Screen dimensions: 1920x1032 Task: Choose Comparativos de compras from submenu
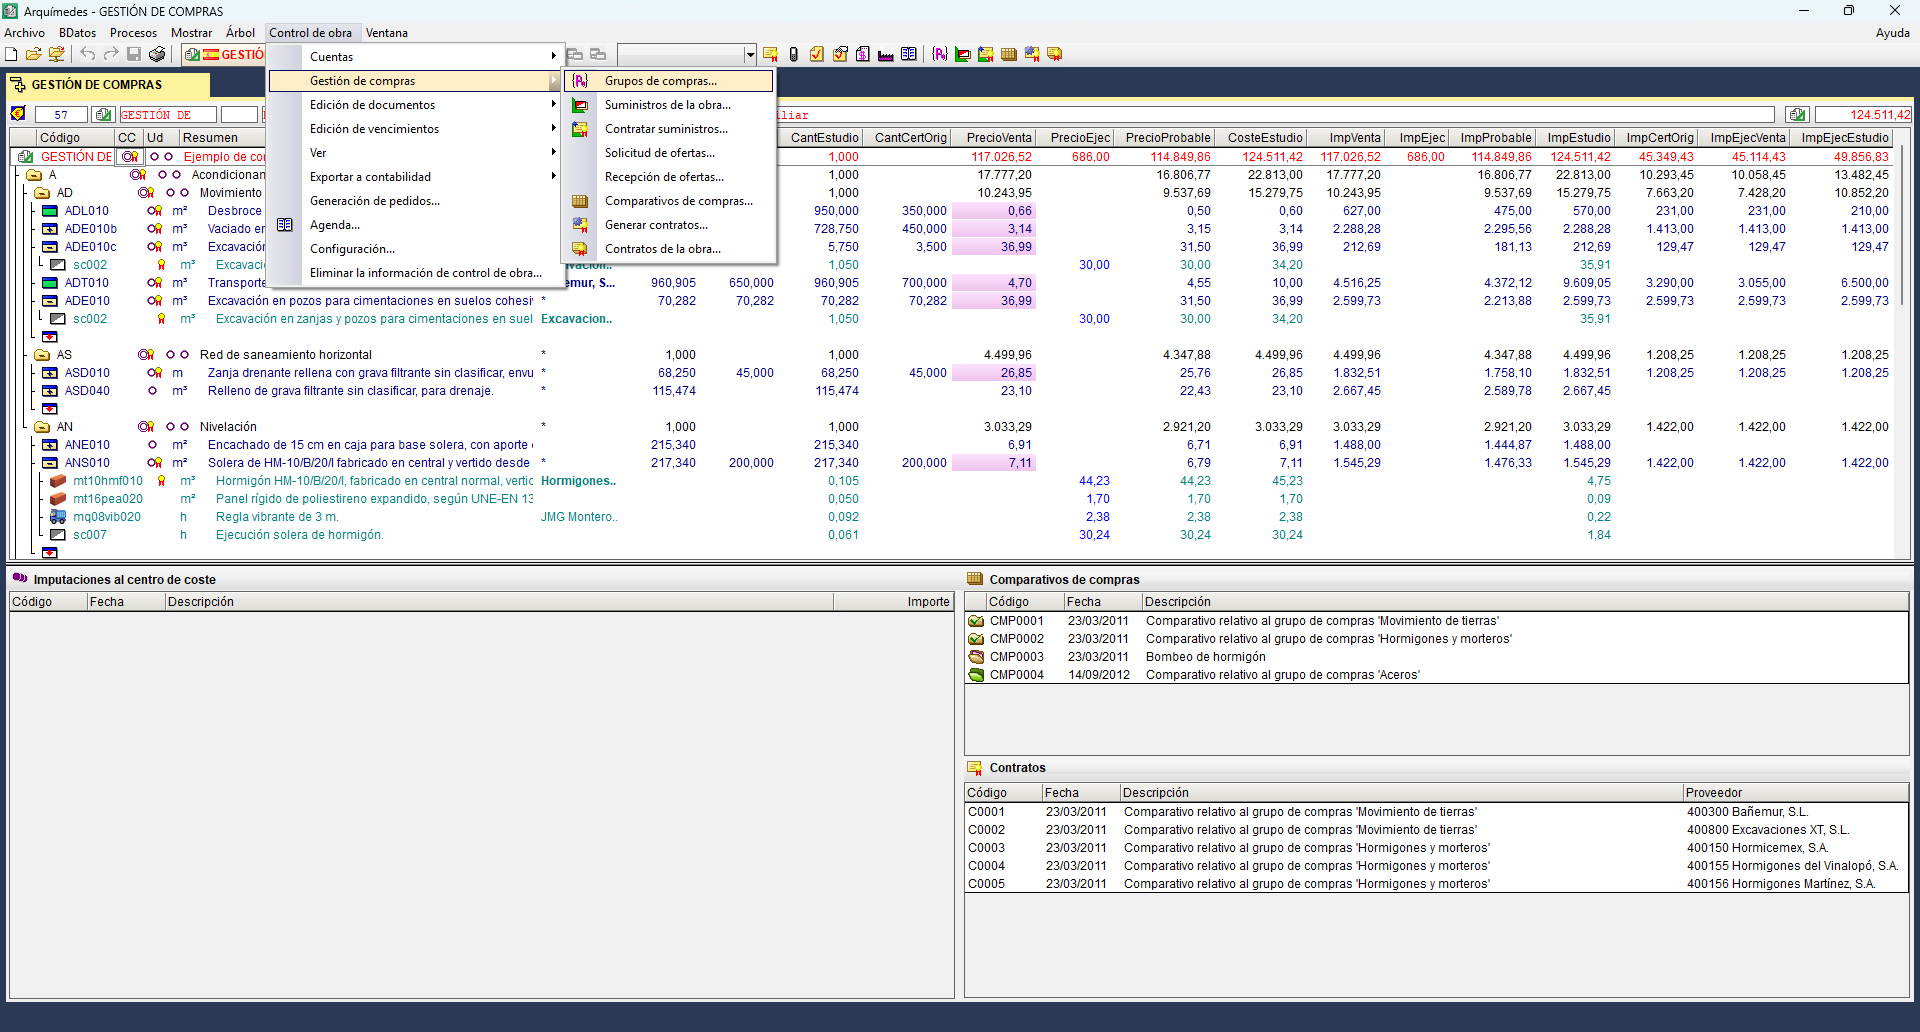tap(678, 201)
